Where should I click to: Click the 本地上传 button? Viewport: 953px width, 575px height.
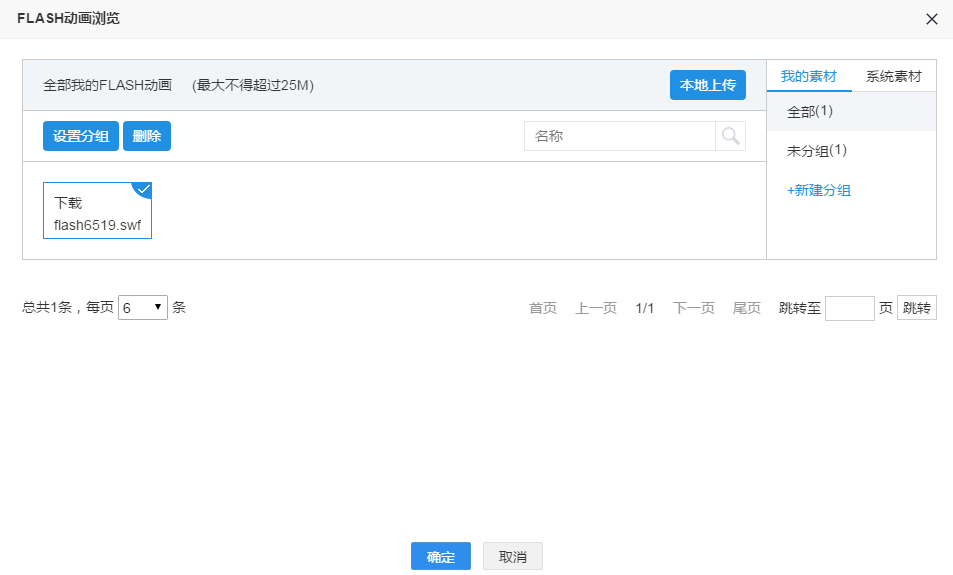click(707, 85)
